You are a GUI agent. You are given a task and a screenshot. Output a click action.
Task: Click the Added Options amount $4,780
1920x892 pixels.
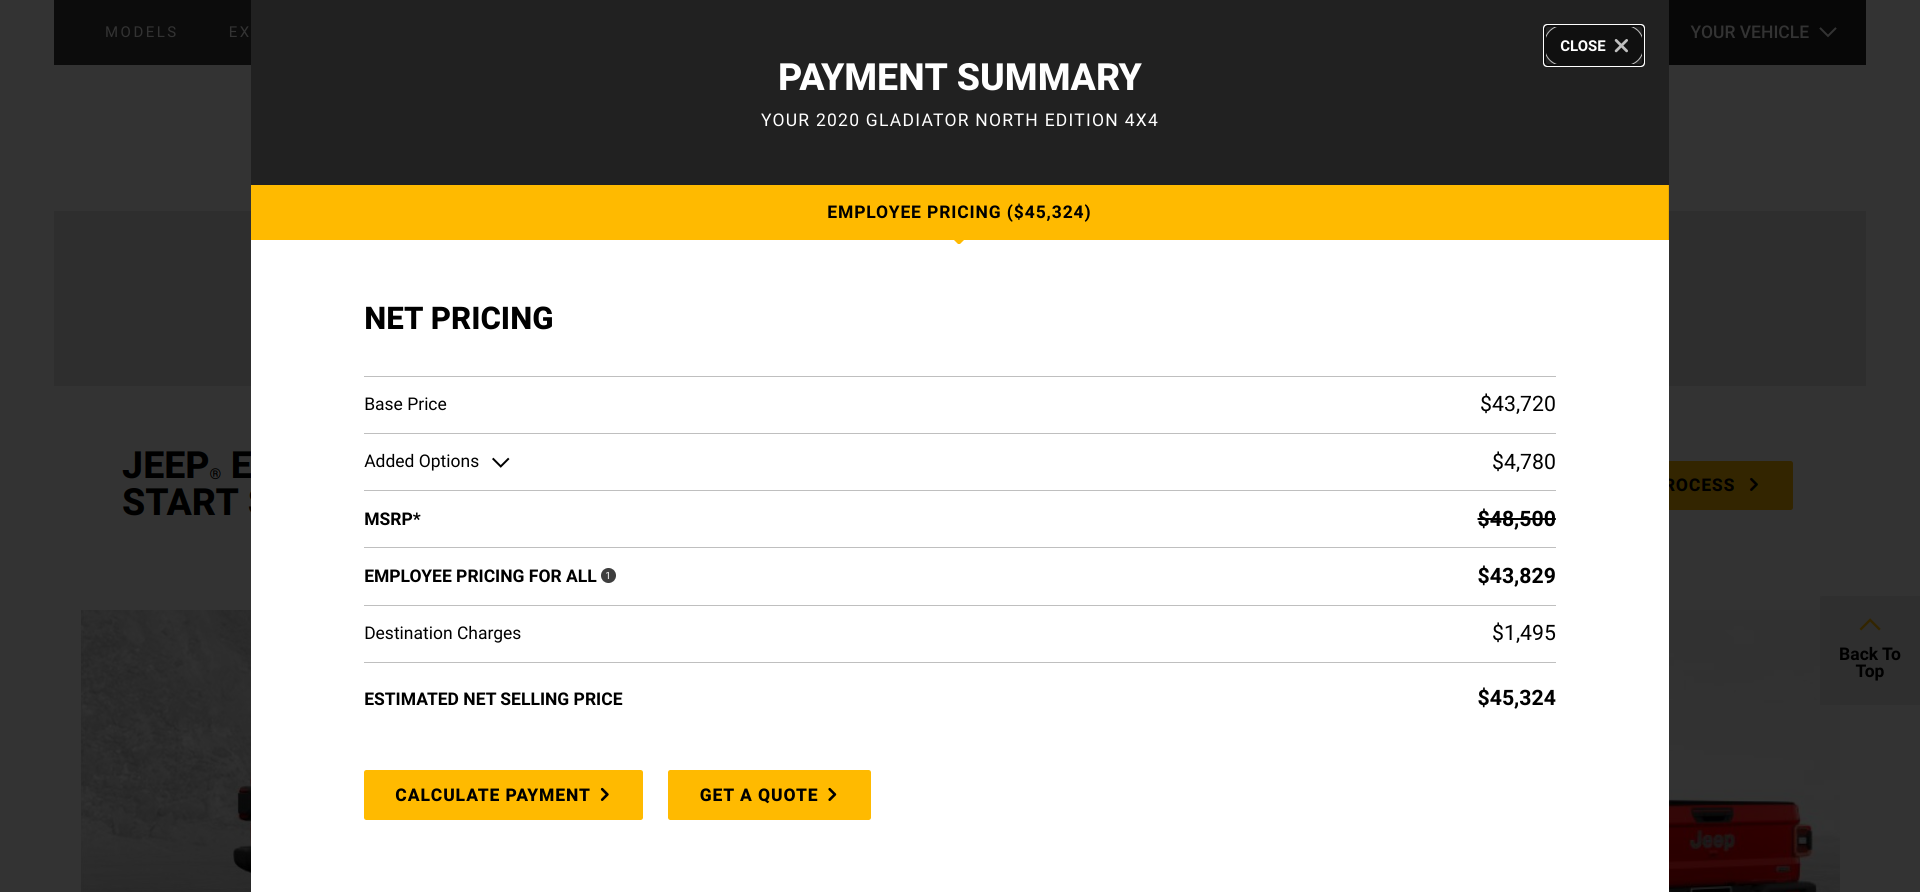click(x=1523, y=462)
